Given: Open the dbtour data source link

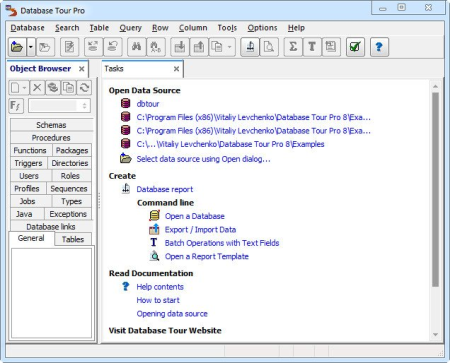Looking at the screenshot, I should pyautogui.click(x=148, y=104).
